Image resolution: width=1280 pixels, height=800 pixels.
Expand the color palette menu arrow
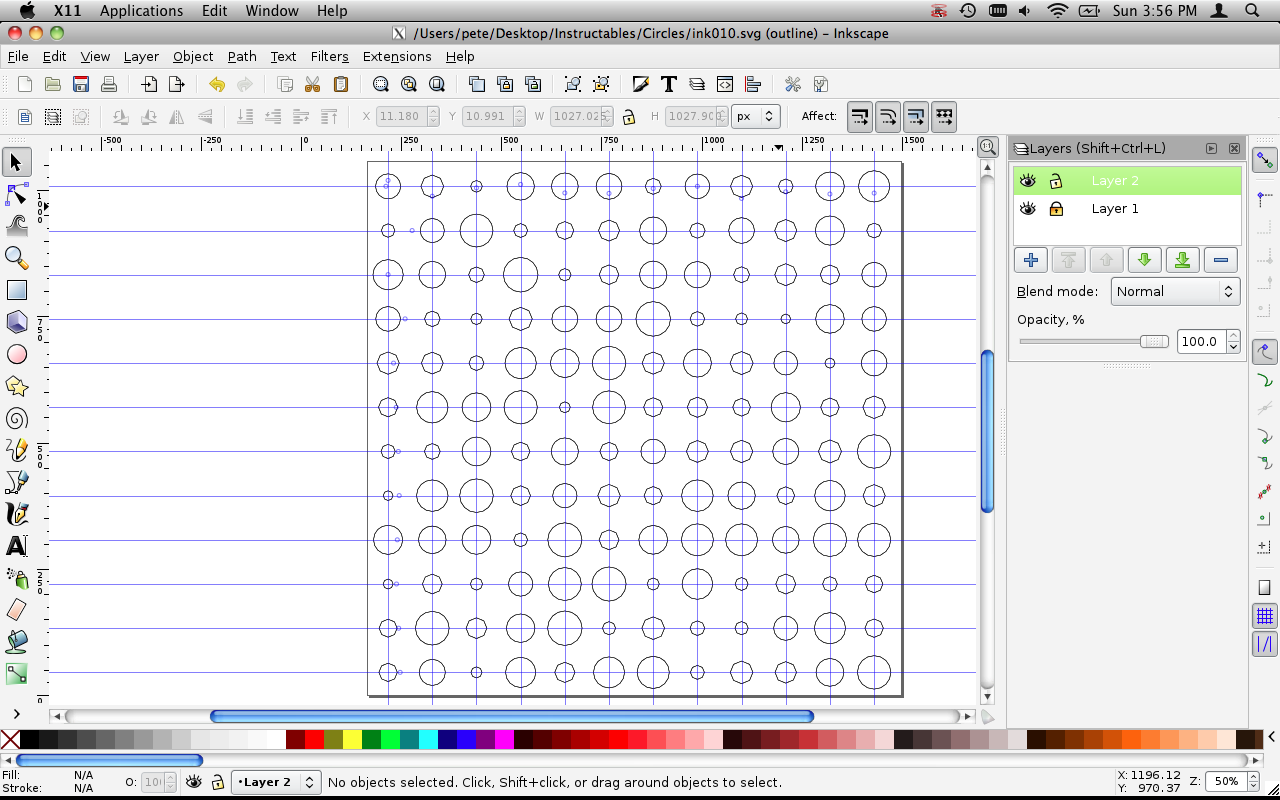(x=1272, y=738)
